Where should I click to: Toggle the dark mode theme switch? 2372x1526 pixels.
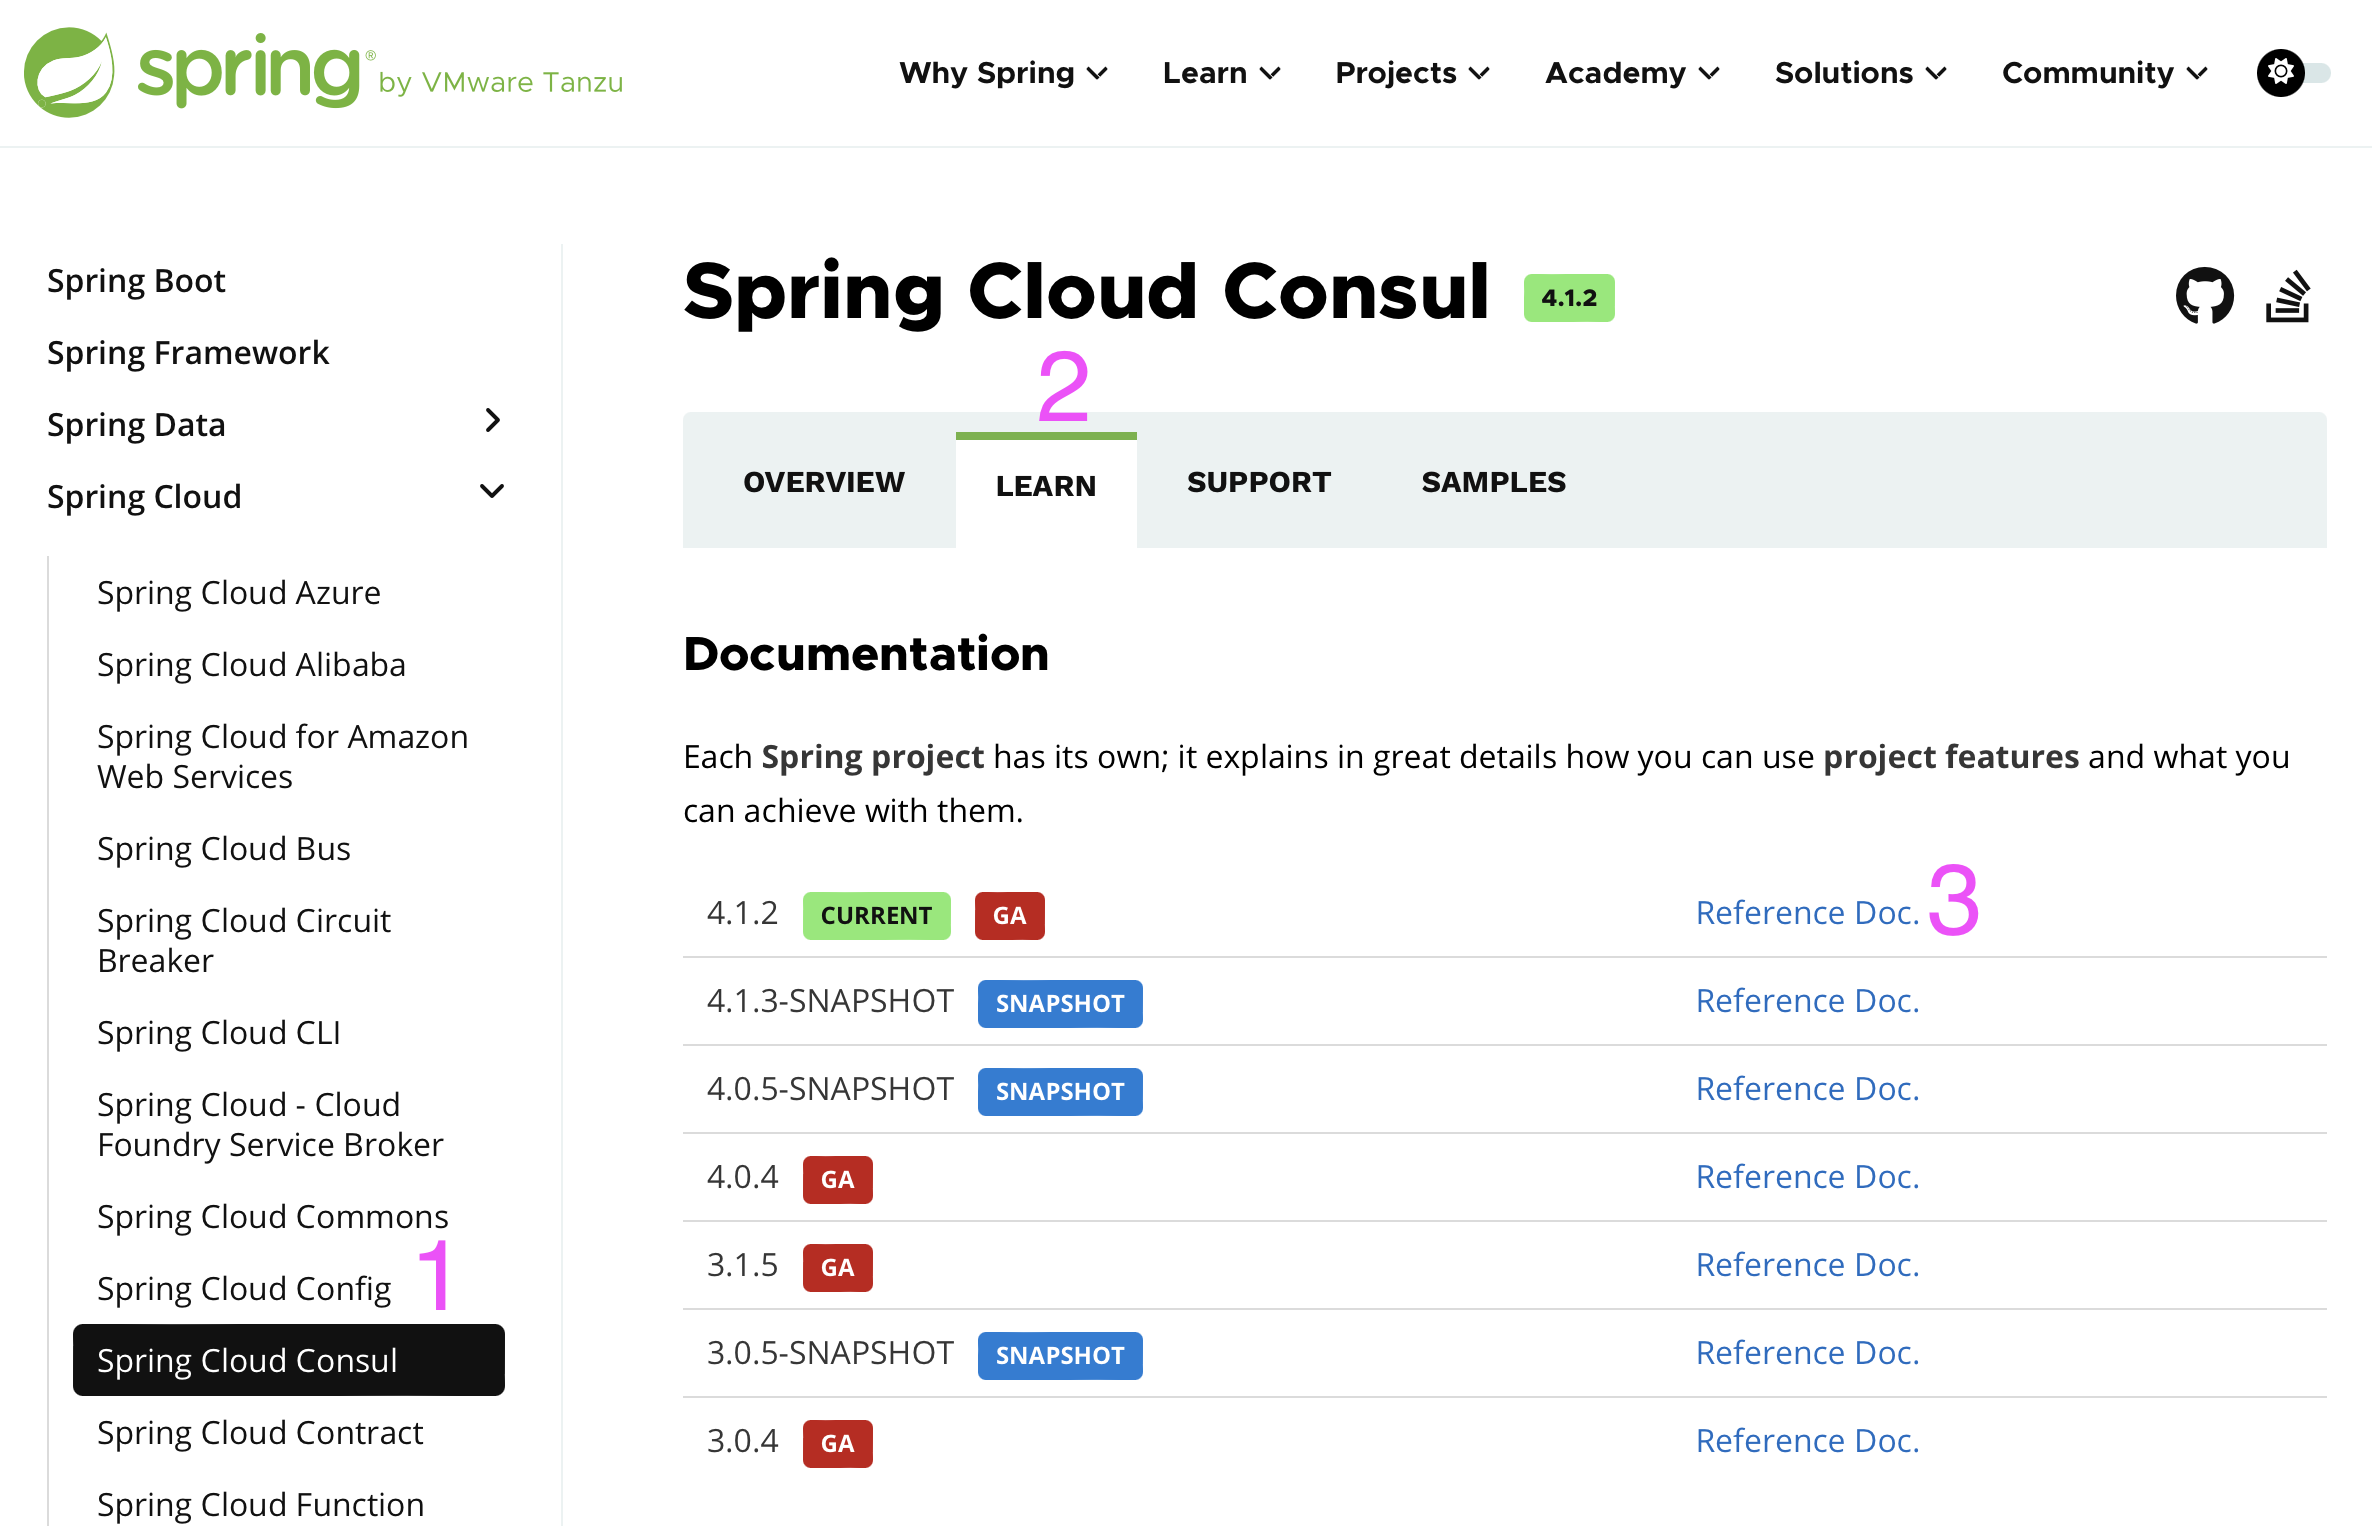click(2293, 73)
